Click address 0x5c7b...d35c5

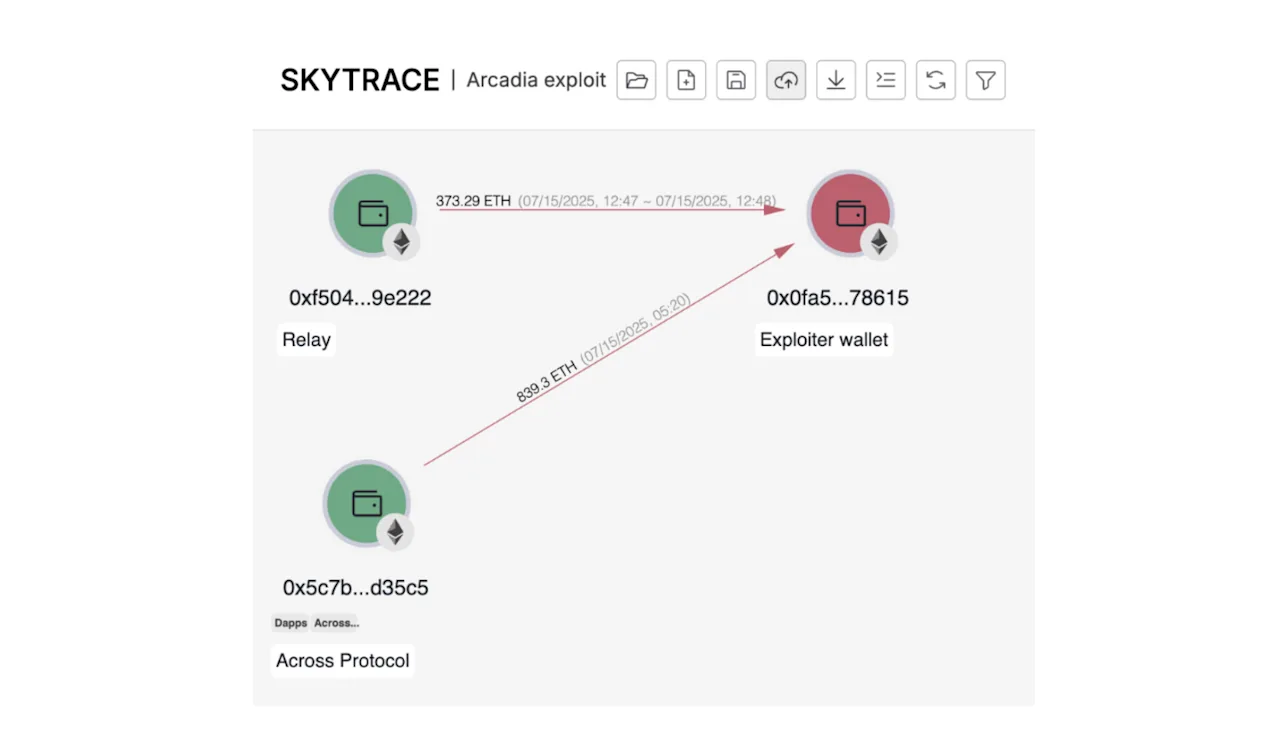[x=356, y=588]
